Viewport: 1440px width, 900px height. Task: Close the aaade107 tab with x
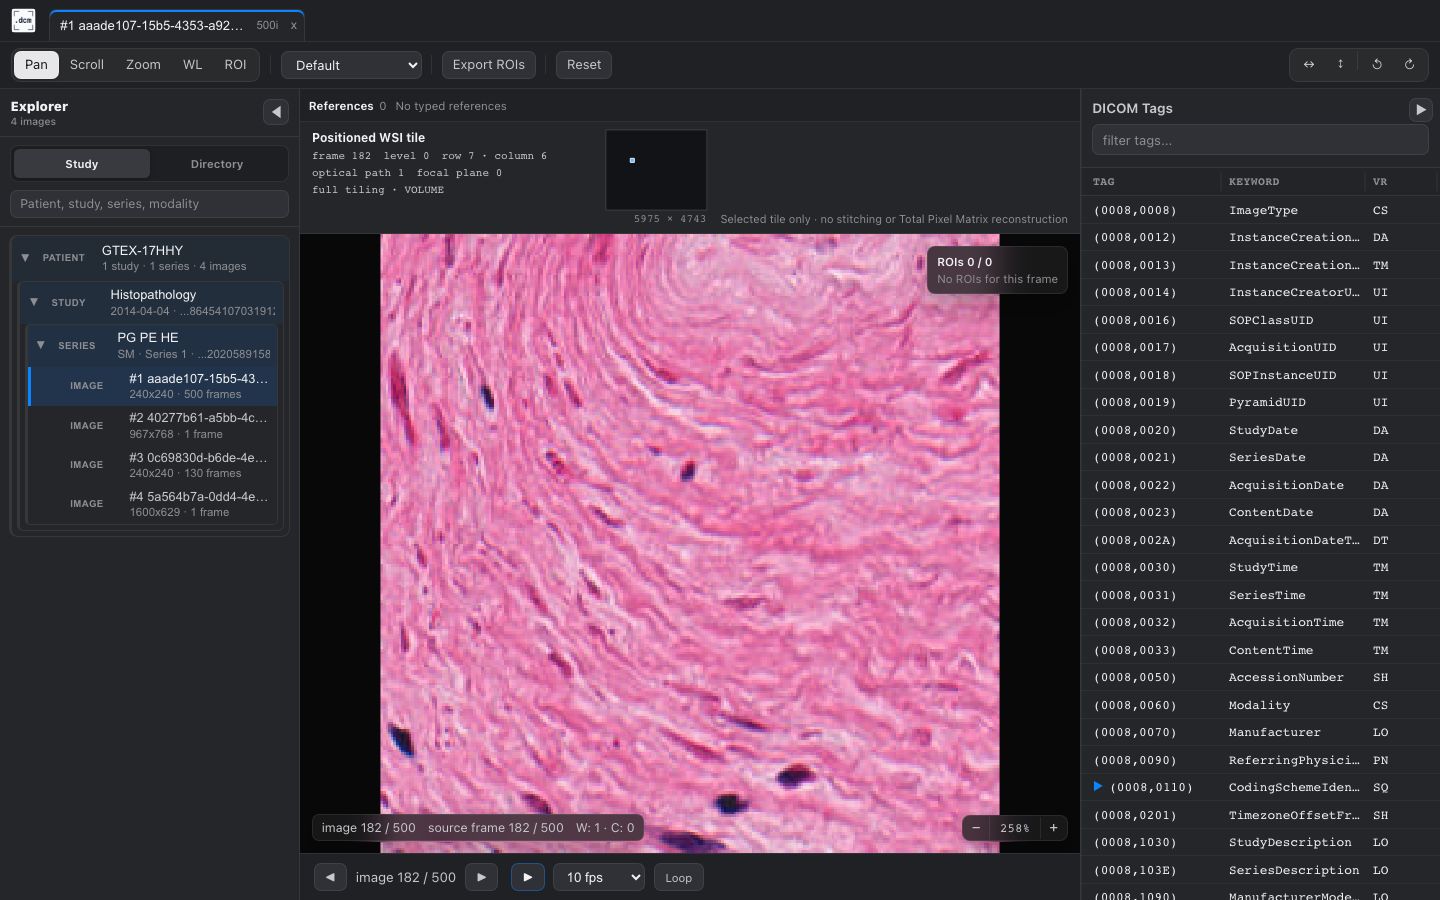(294, 25)
